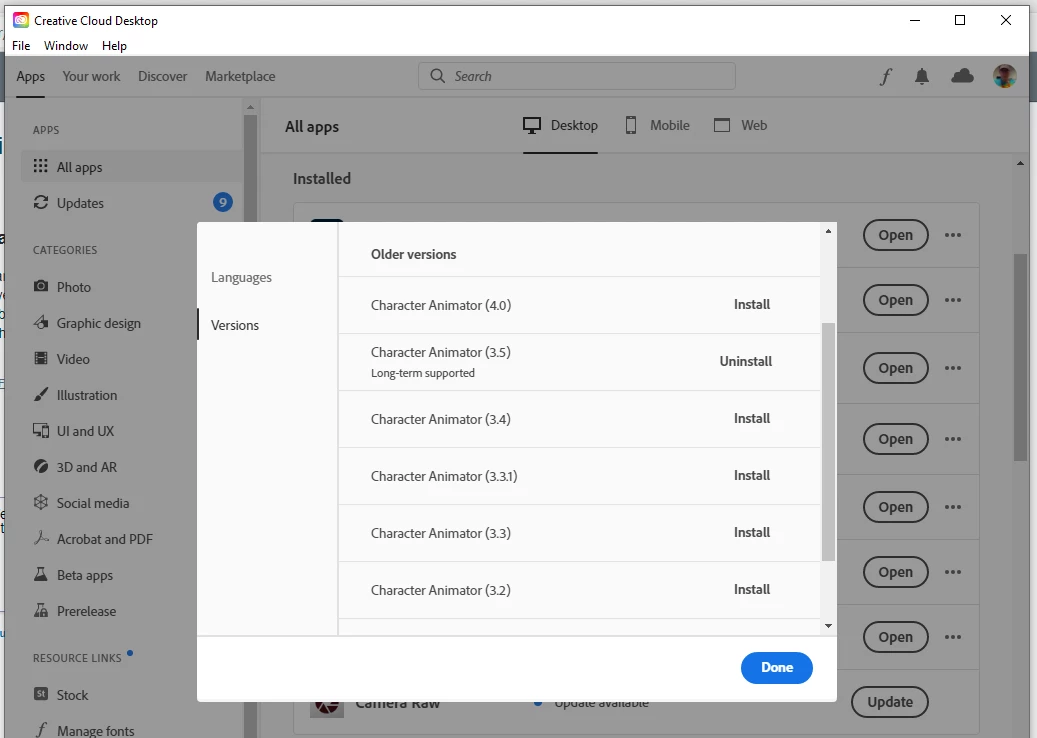Click the Updates badge showing 9
This screenshot has width=1037, height=738.
click(223, 202)
